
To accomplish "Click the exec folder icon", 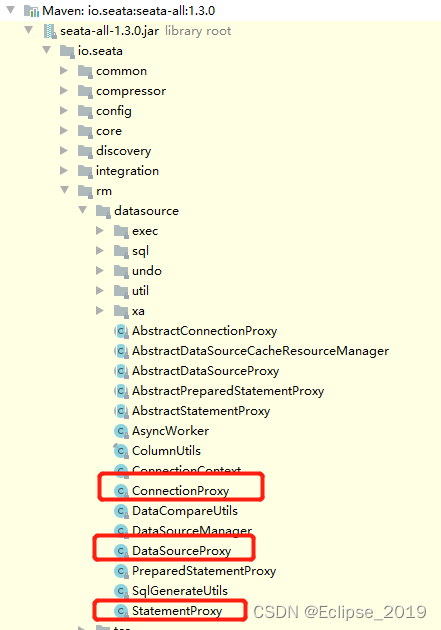I will click(x=121, y=231).
